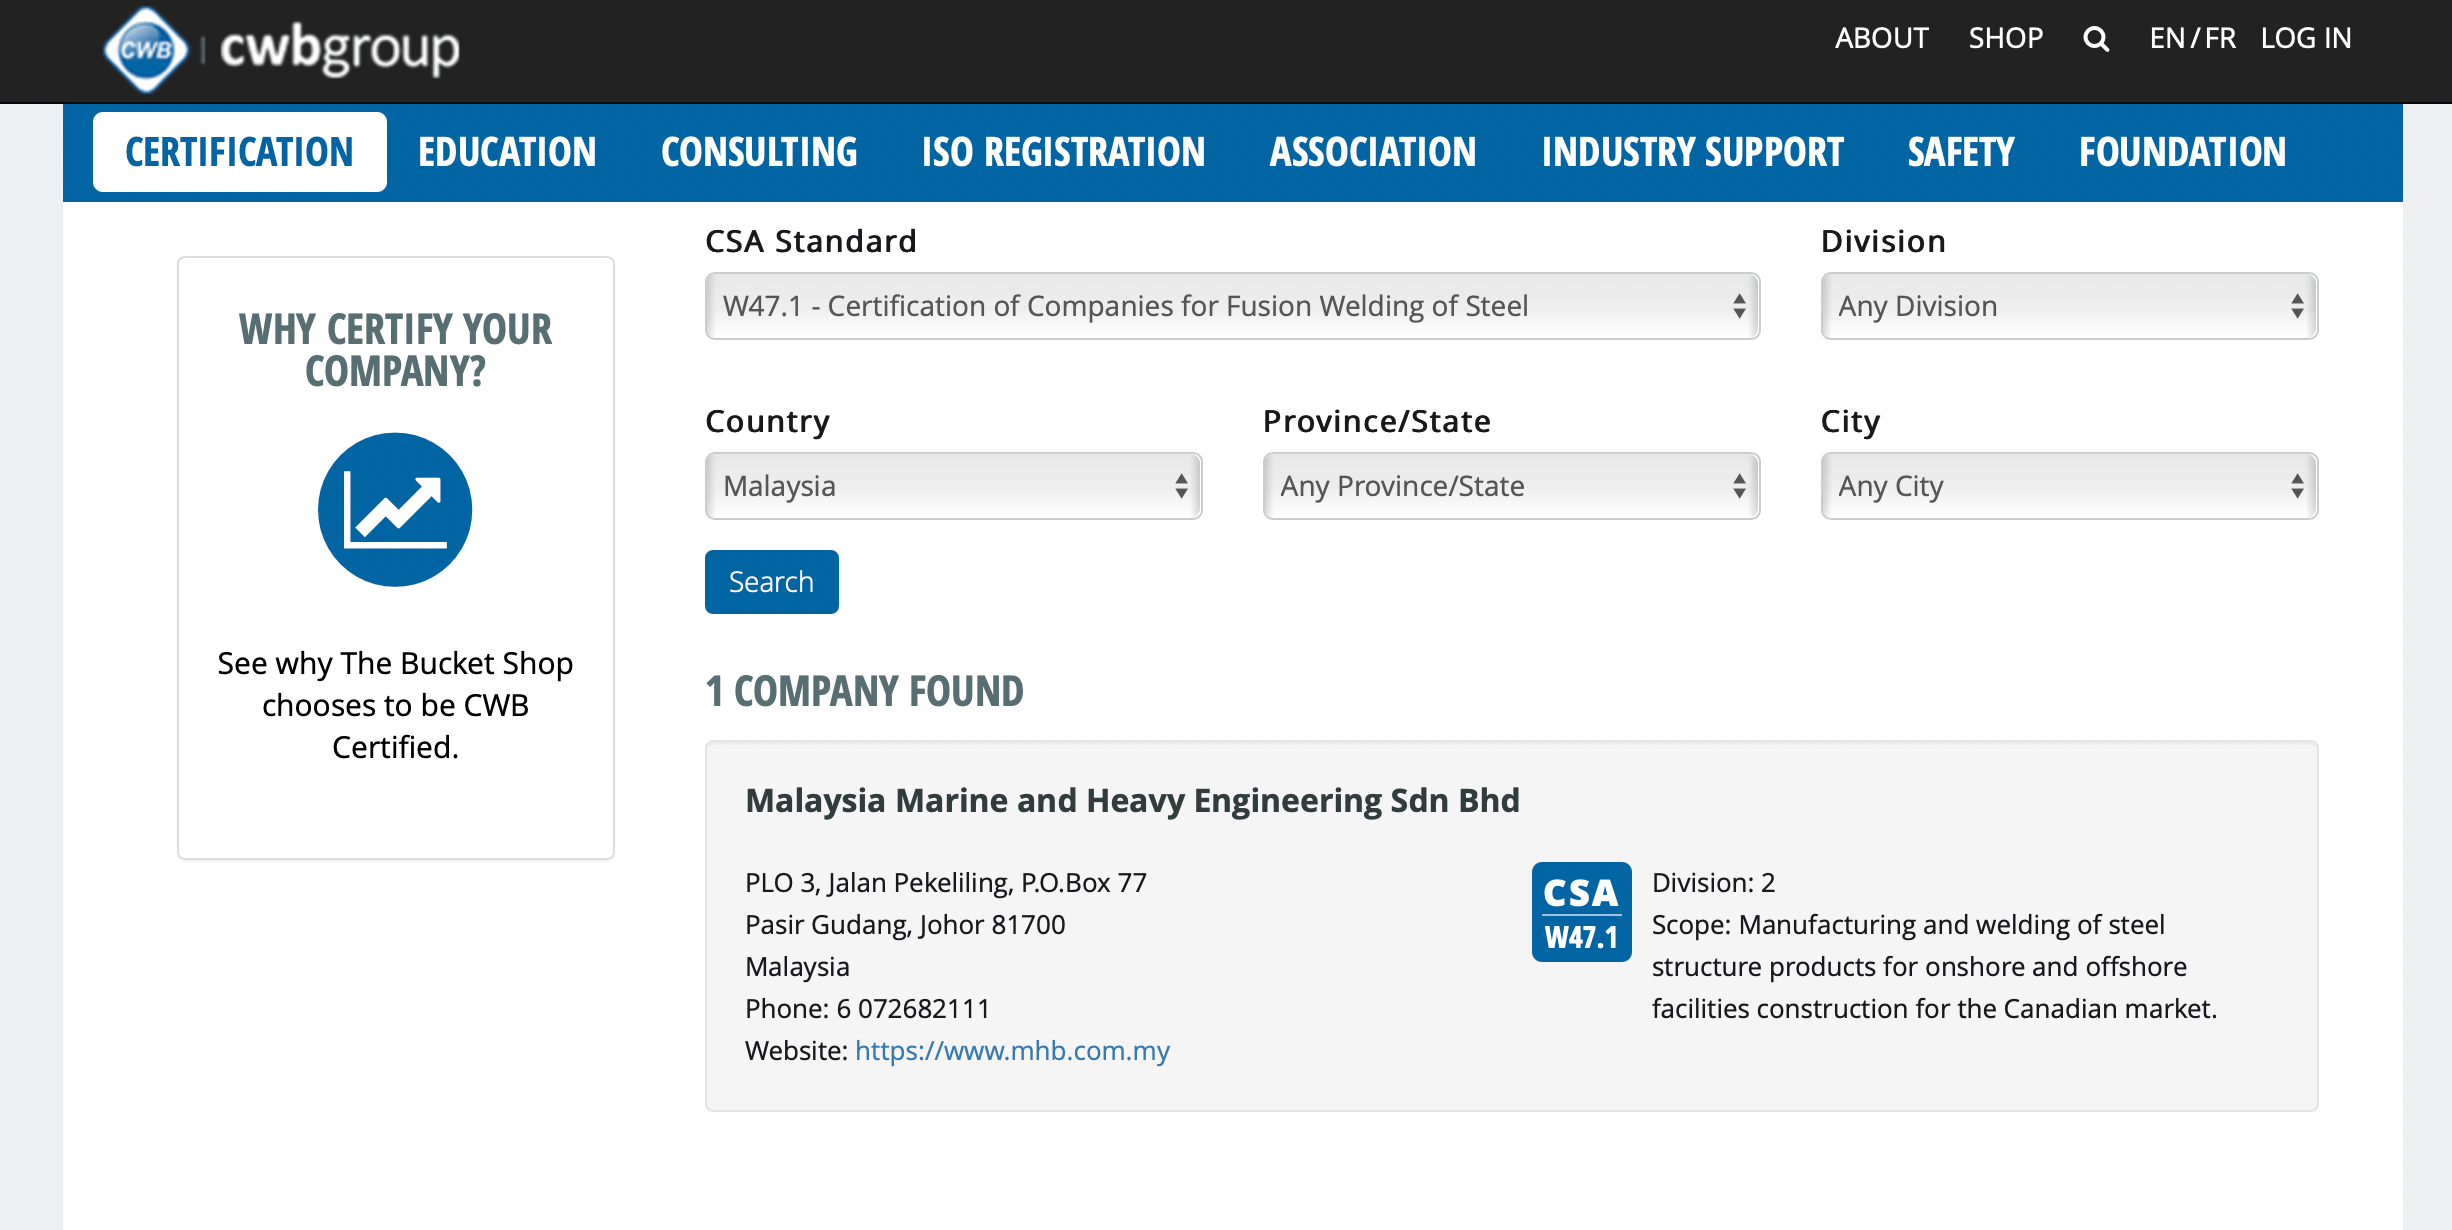The height and width of the screenshot is (1230, 2452).
Task: Switch to the Education tab
Action: [x=507, y=152]
